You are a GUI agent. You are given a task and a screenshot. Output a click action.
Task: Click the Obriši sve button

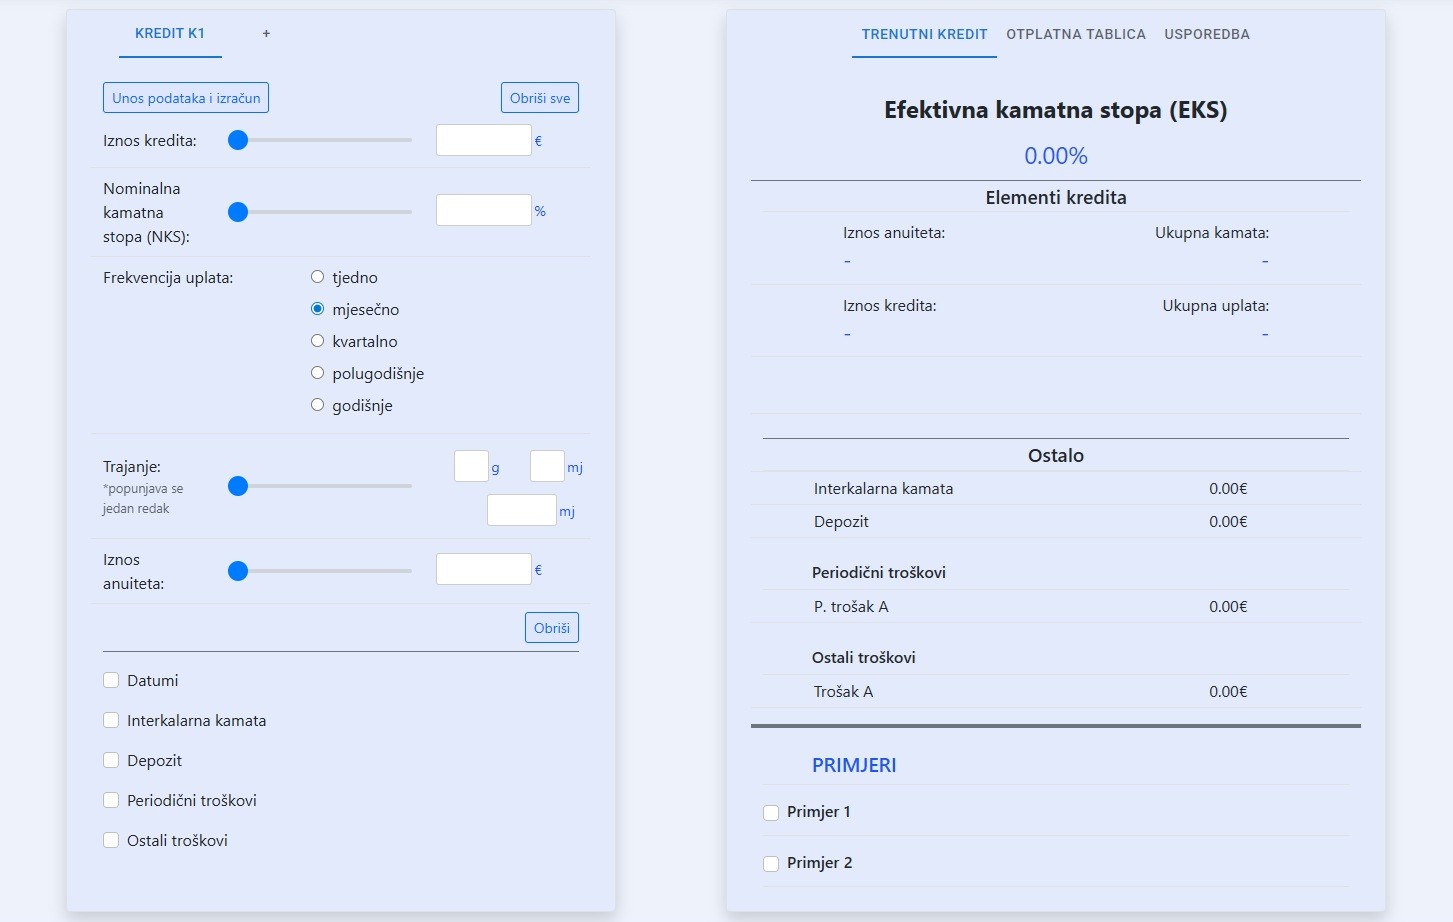tap(539, 98)
